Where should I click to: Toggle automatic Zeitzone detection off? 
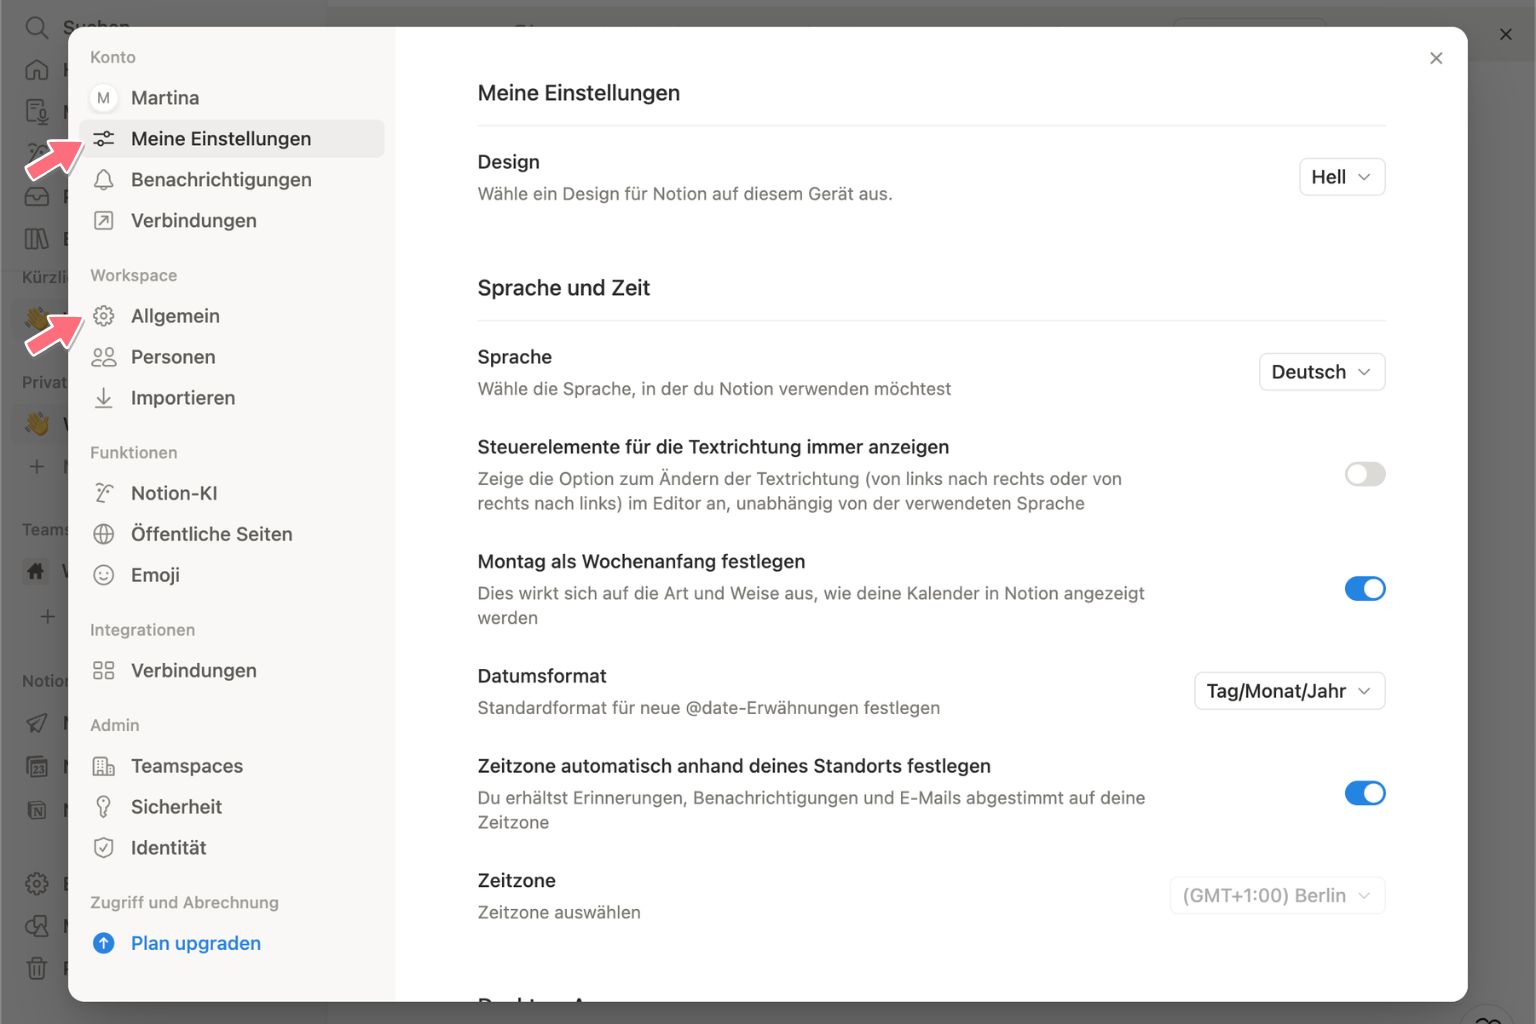tap(1364, 793)
